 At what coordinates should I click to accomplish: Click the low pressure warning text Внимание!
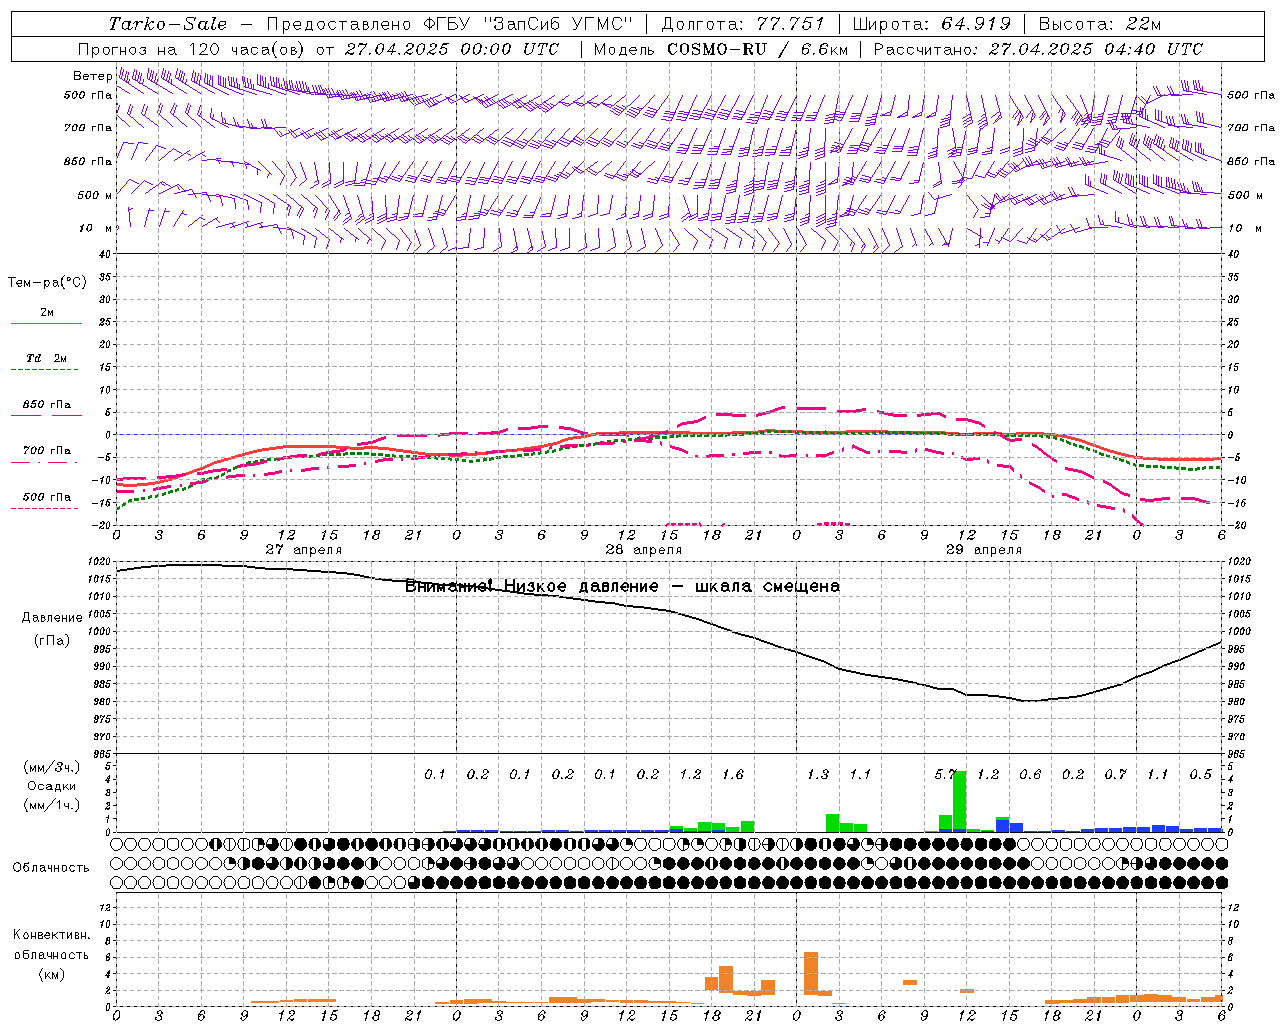coord(448,586)
